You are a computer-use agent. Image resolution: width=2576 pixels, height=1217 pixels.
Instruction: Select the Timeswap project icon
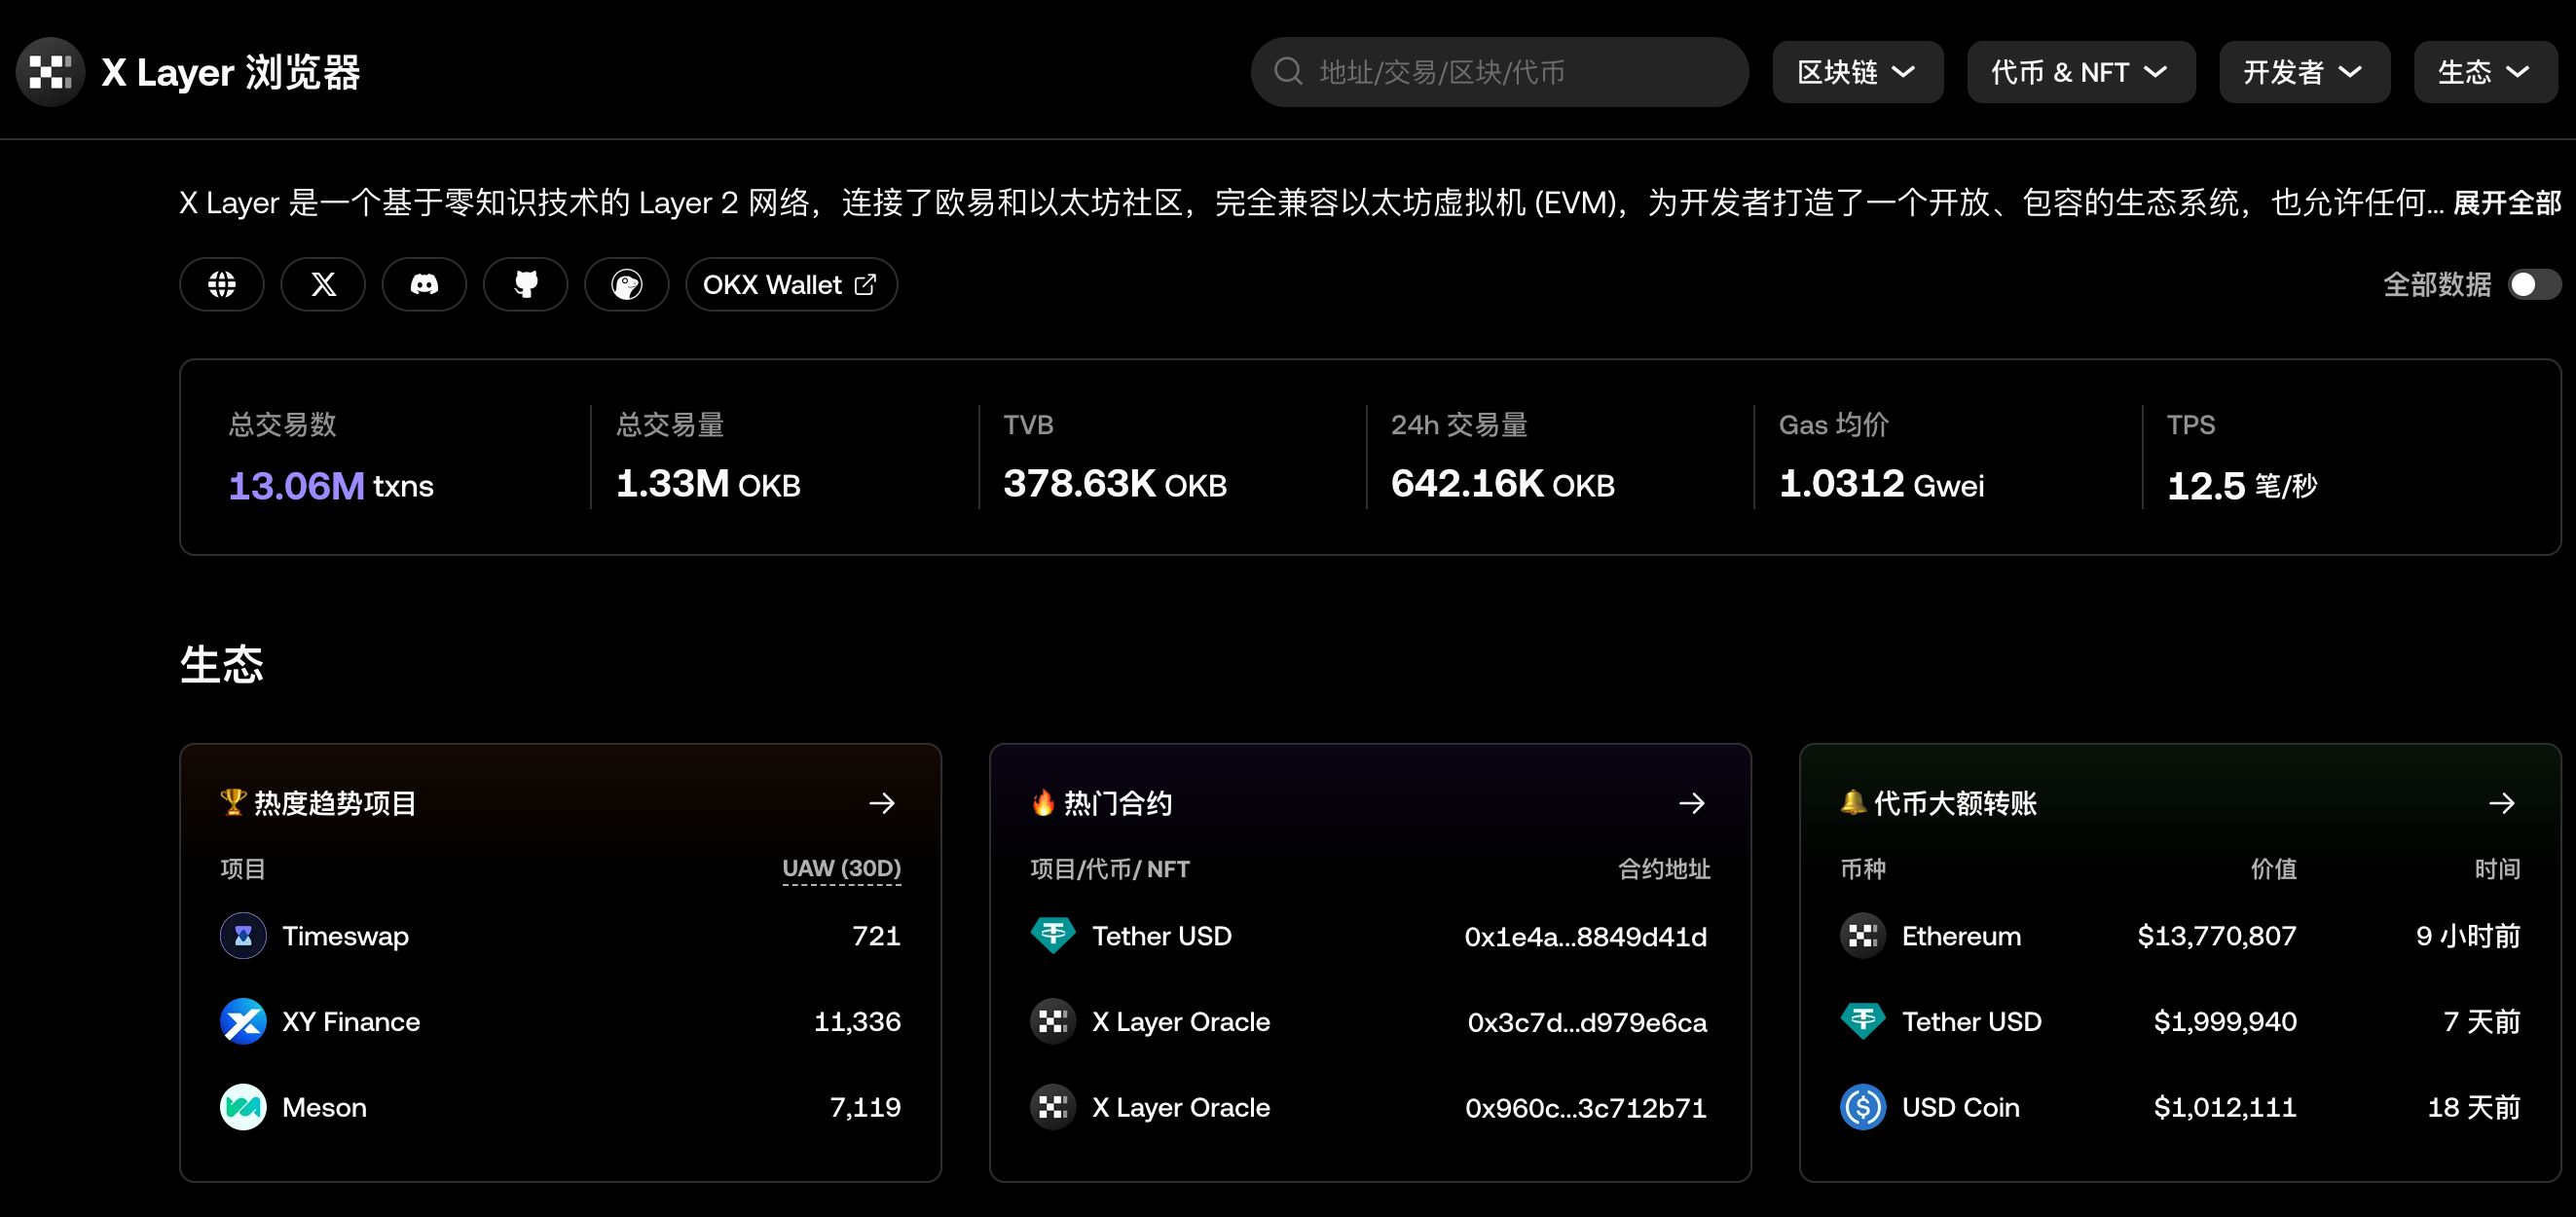pos(243,936)
